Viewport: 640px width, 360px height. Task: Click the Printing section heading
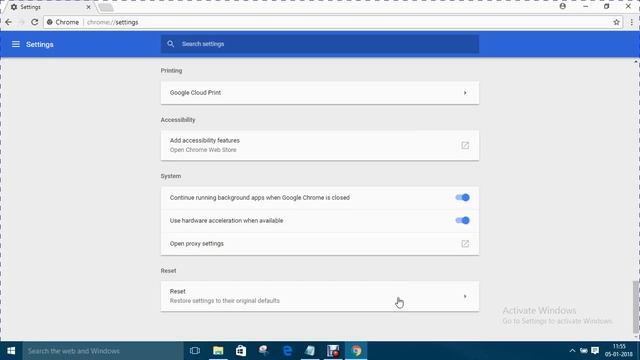[x=171, y=71]
